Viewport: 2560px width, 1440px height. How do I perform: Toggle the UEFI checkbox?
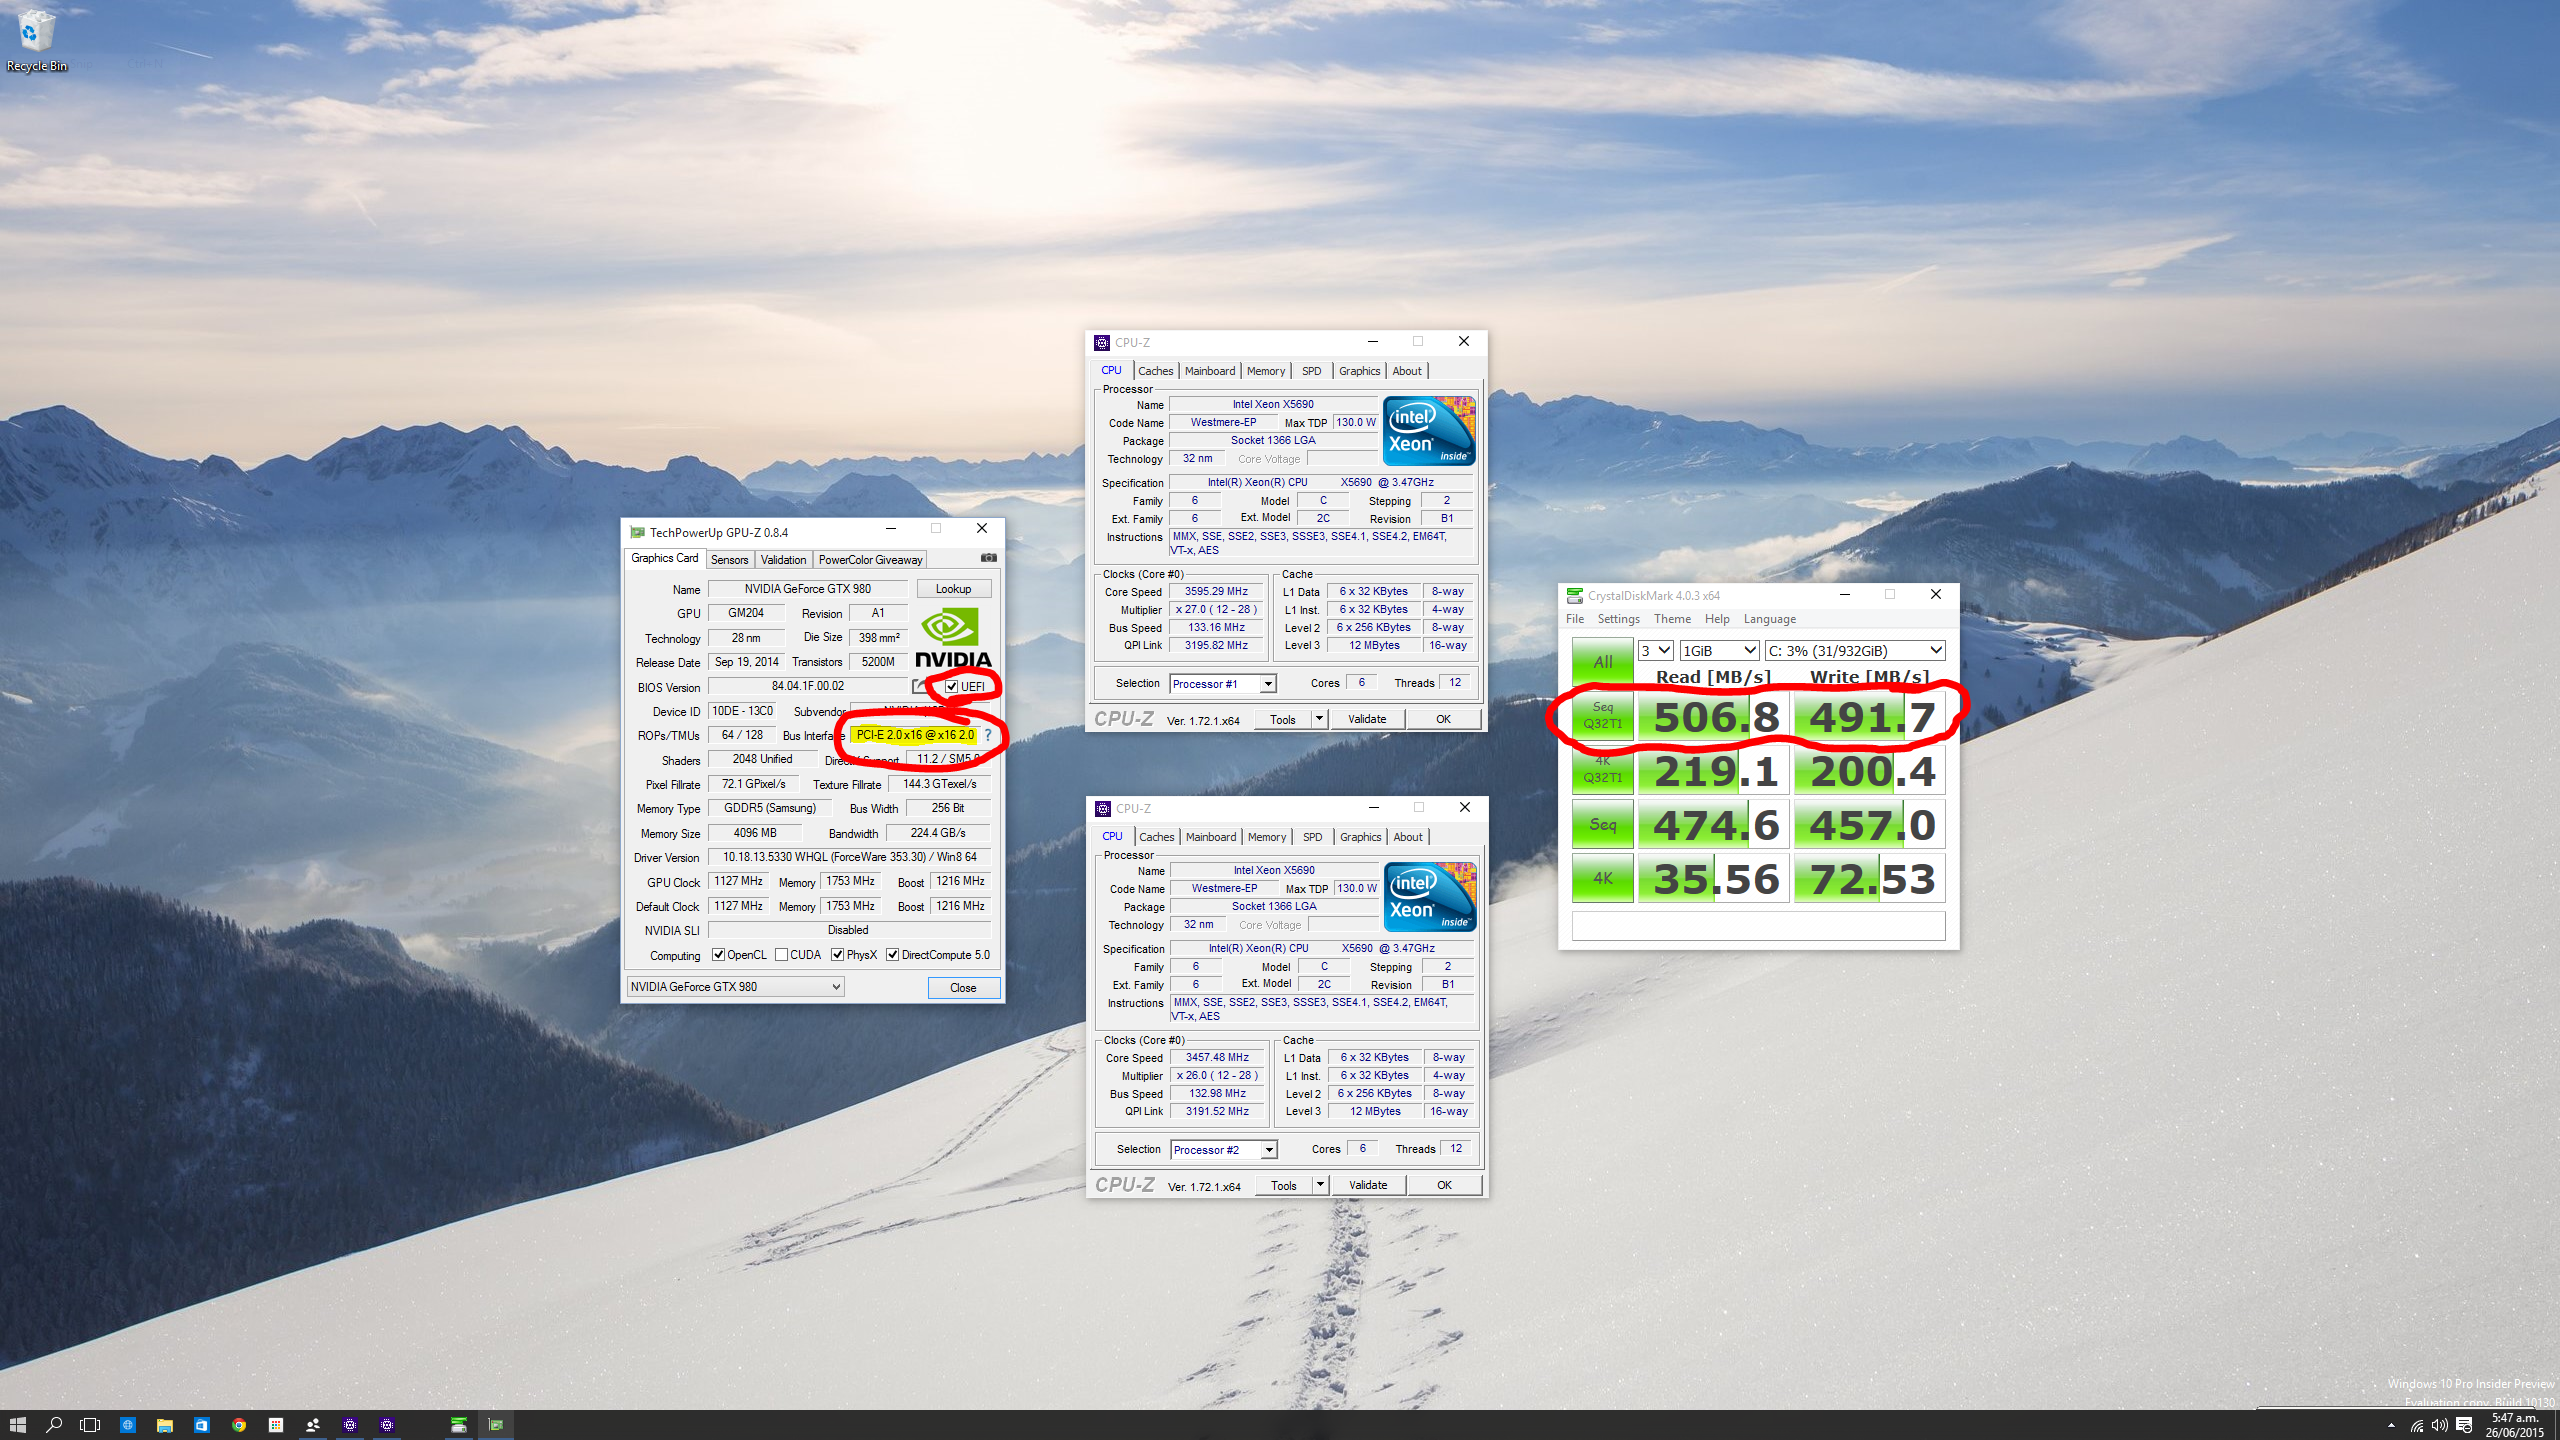point(952,687)
